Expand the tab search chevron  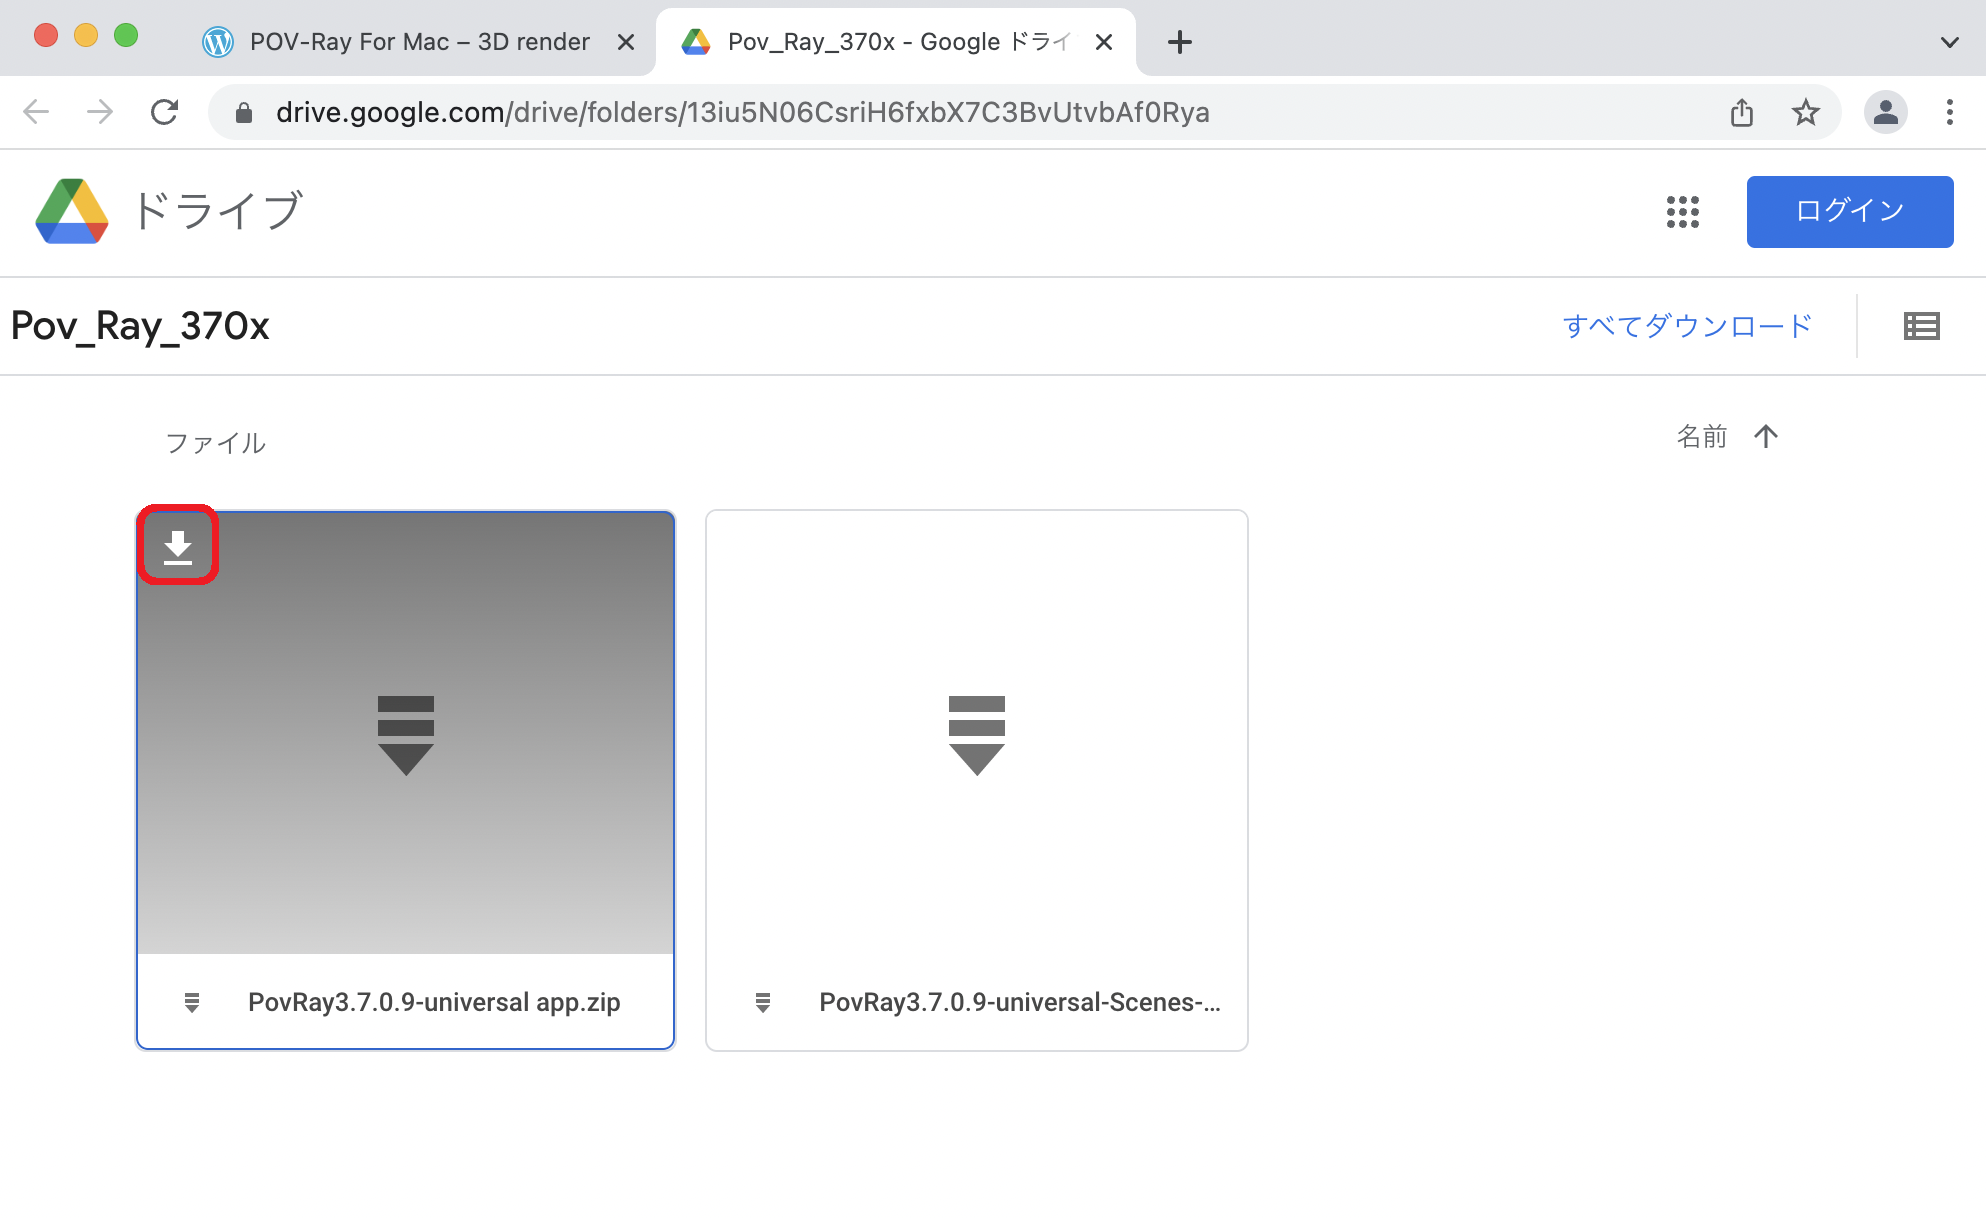click(x=1949, y=42)
